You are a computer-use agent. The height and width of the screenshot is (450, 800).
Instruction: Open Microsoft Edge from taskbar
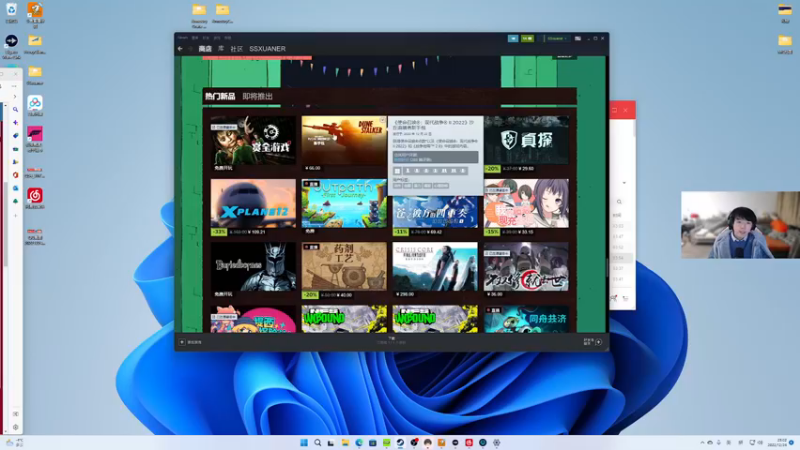(x=359, y=442)
